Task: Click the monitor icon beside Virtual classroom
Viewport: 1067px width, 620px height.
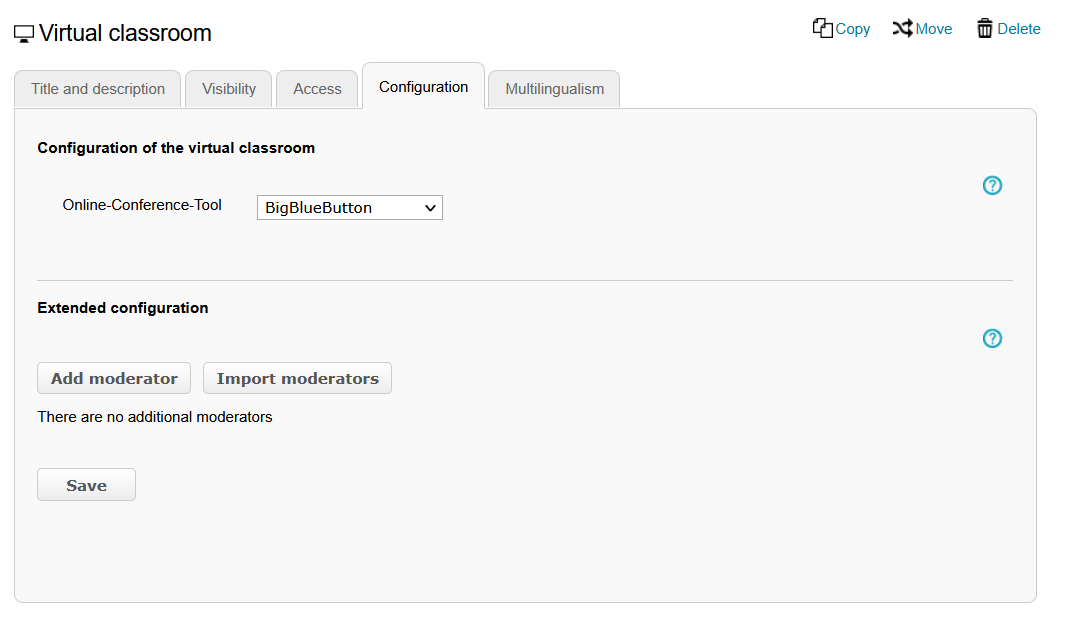Action: tap(22, 31)
